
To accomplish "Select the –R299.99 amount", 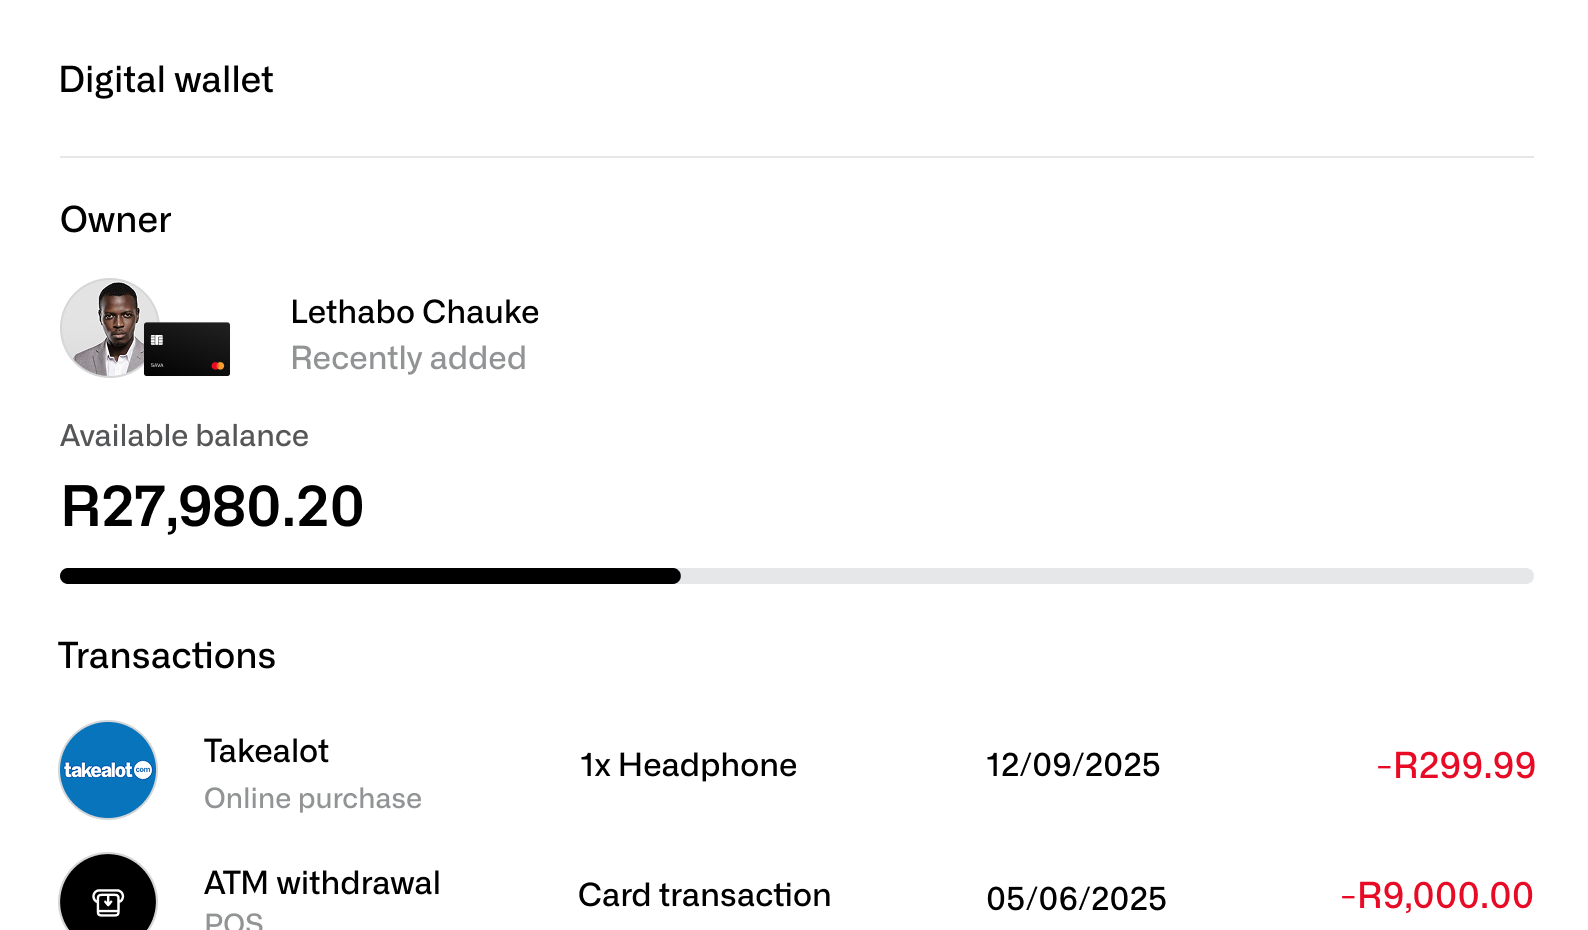I will (1457, 765).
